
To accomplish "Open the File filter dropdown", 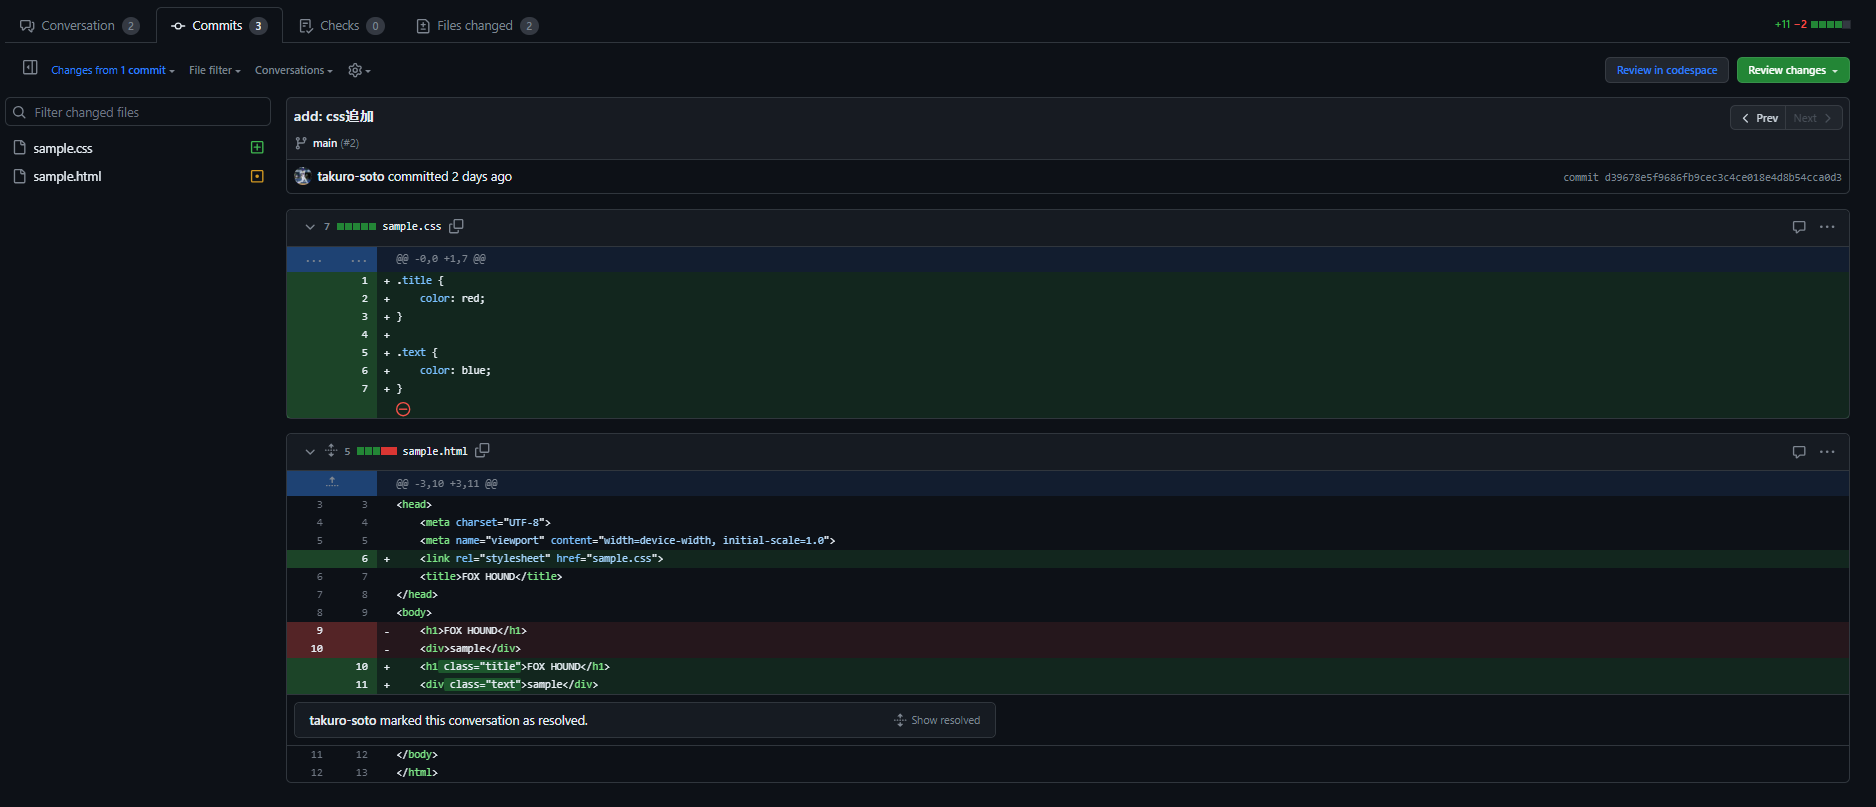I will pos(214,70).
